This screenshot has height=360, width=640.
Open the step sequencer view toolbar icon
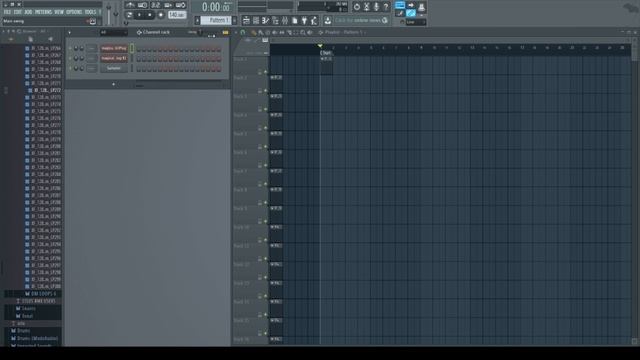point(256,20)
